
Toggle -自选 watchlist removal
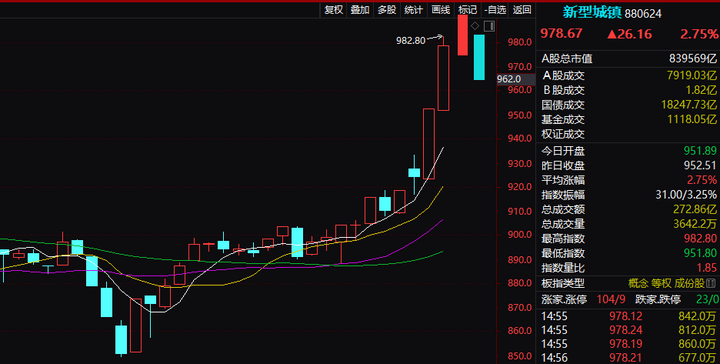(x=495, y=10)
